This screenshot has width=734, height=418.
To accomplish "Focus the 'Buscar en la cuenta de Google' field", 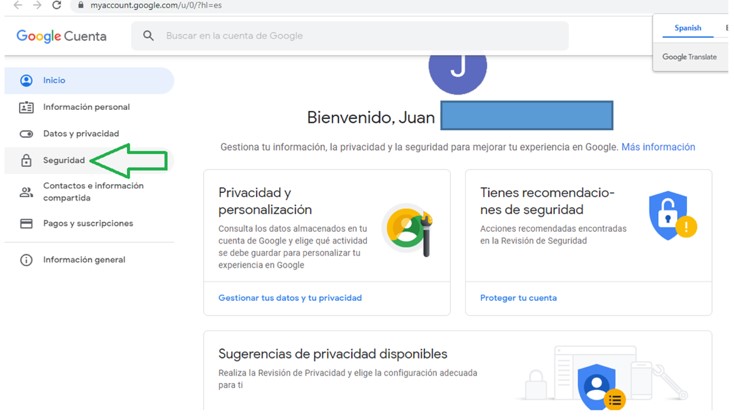I will [350, 36].
